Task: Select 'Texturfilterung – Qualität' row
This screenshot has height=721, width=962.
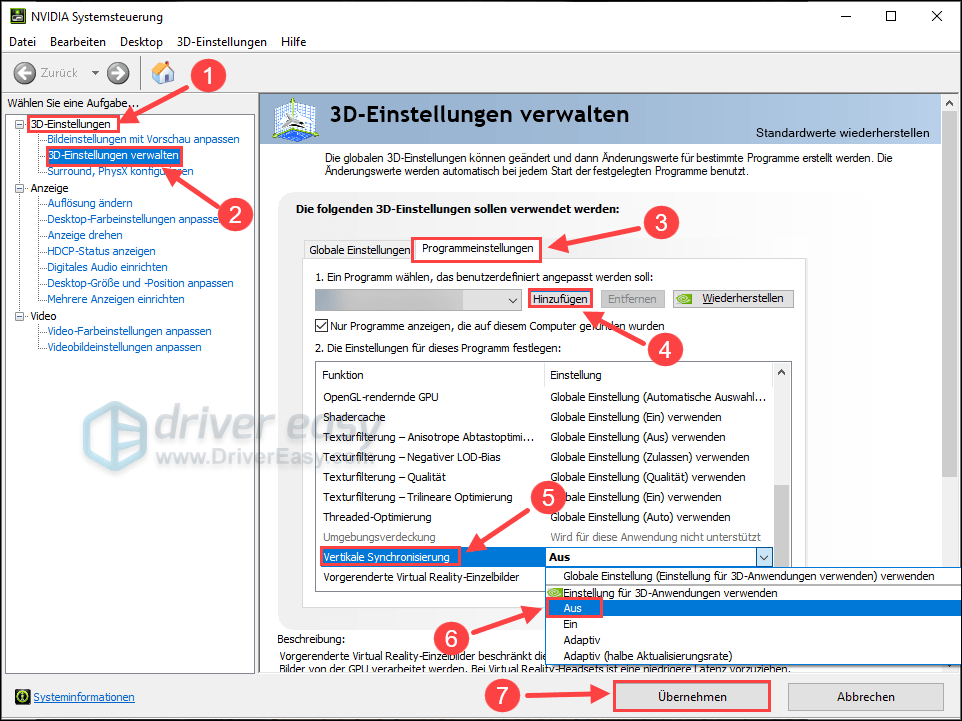Action: tap(545, 477)
